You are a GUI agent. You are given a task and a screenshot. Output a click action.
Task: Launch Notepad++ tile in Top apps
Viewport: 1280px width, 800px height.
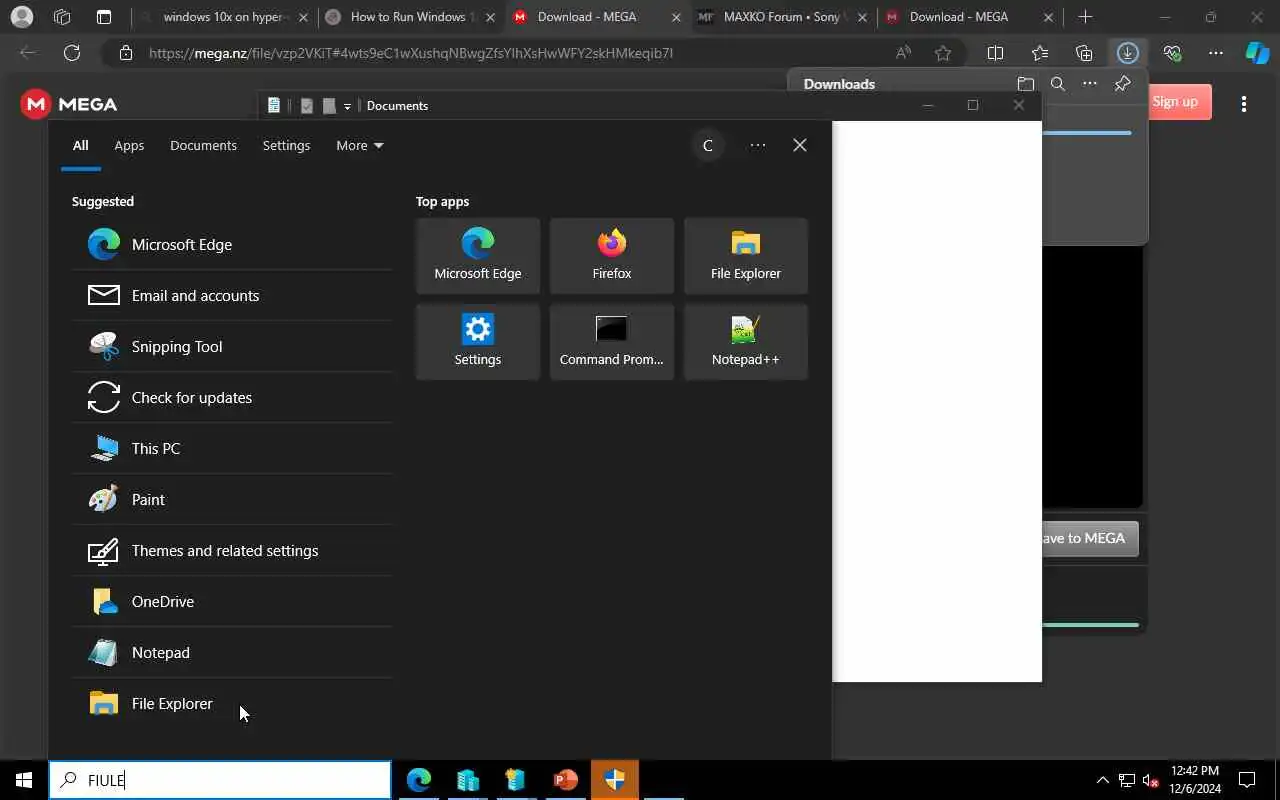[746, 342]
